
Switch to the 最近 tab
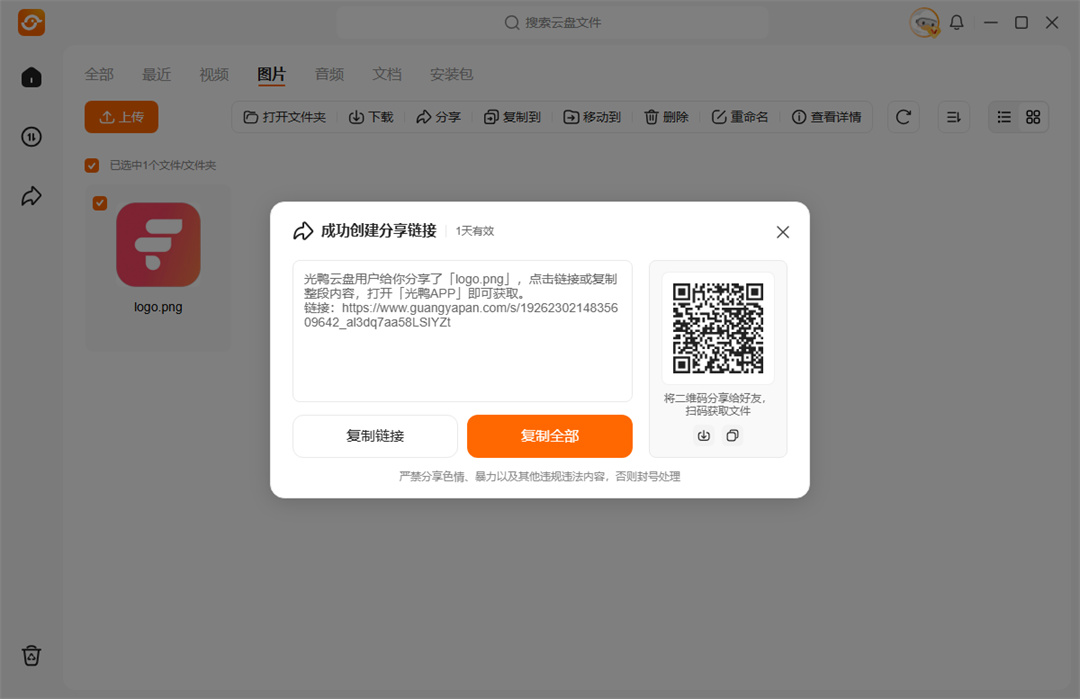[156, 74]
